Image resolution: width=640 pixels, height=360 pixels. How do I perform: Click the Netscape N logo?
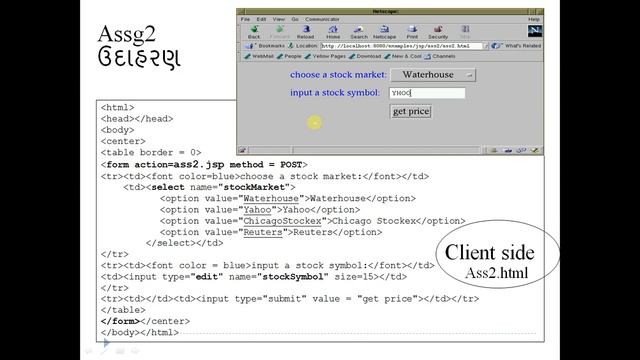(x=535, y=31)
